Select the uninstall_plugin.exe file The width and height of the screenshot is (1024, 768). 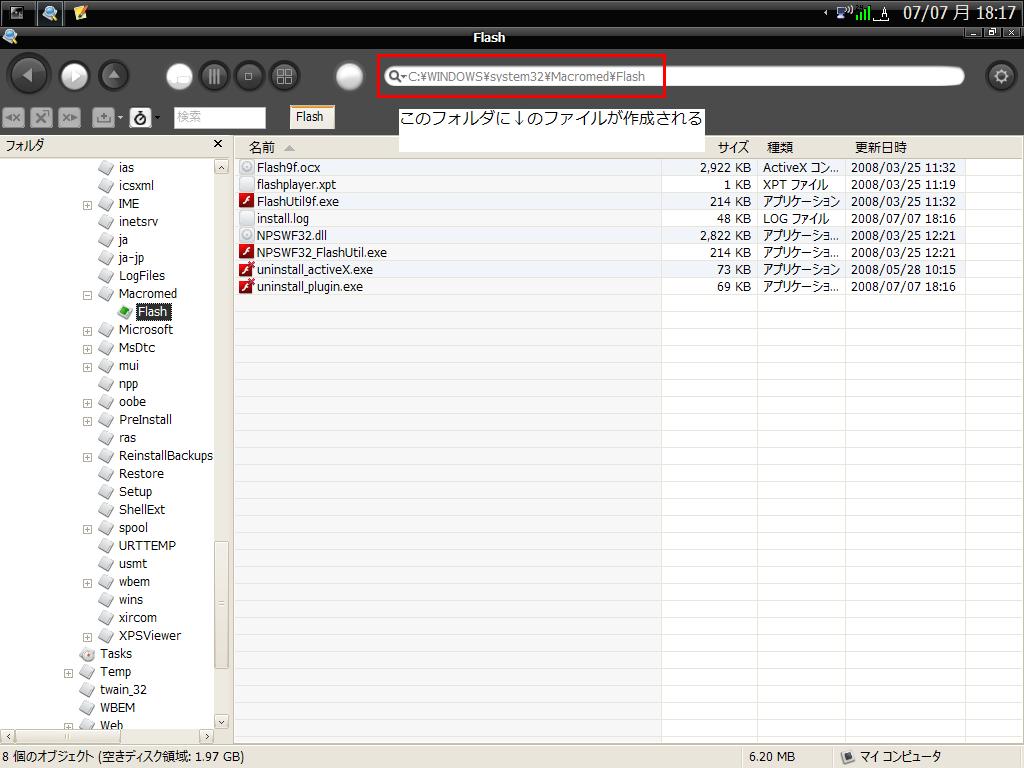[x=310, y=286]
